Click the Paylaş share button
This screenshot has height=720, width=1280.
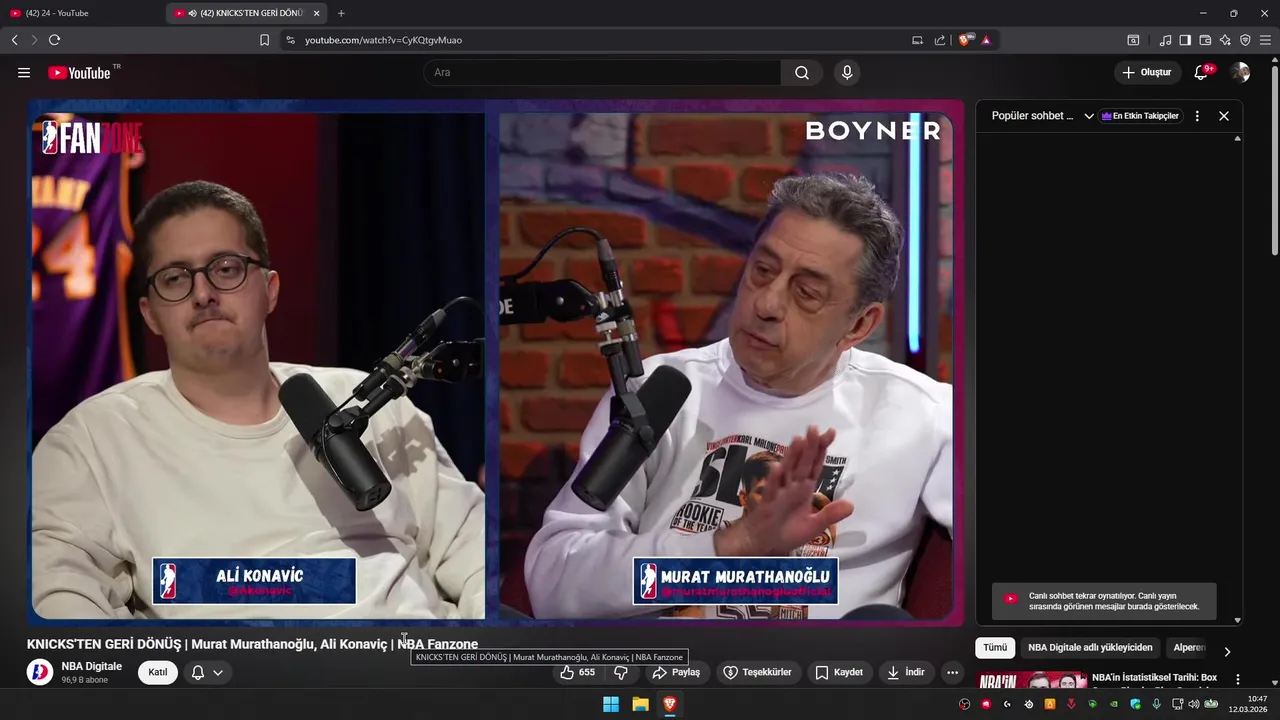click(x=676, y=672)
